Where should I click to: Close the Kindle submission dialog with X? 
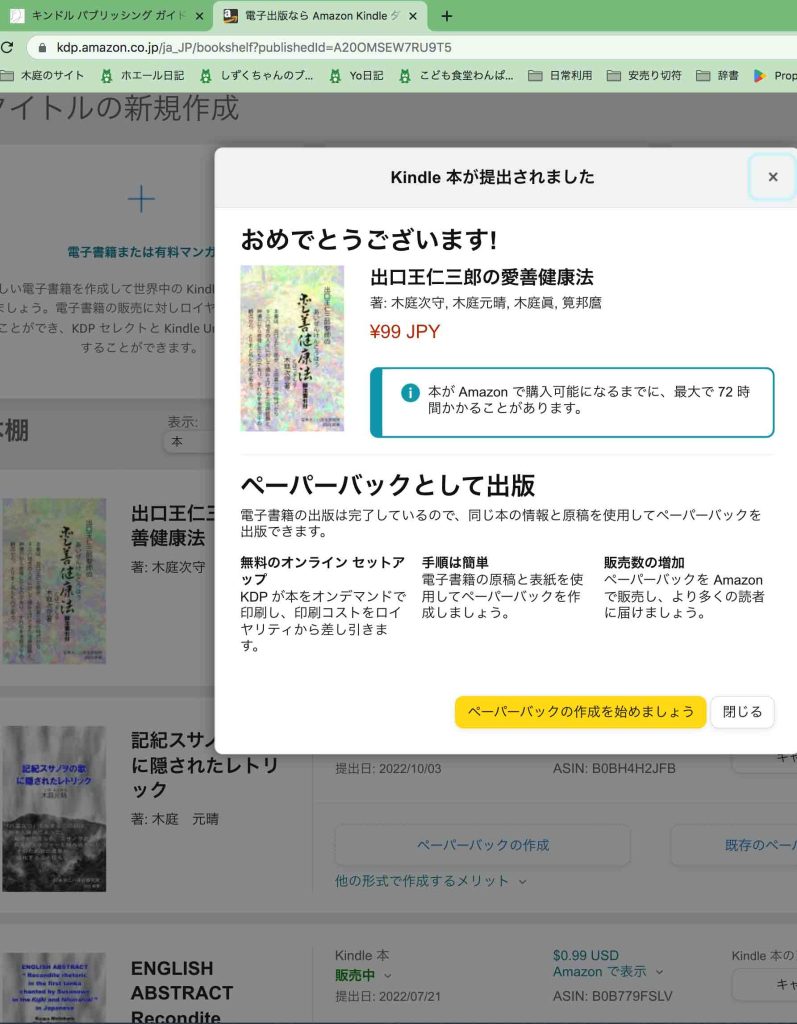coord(773,177)
